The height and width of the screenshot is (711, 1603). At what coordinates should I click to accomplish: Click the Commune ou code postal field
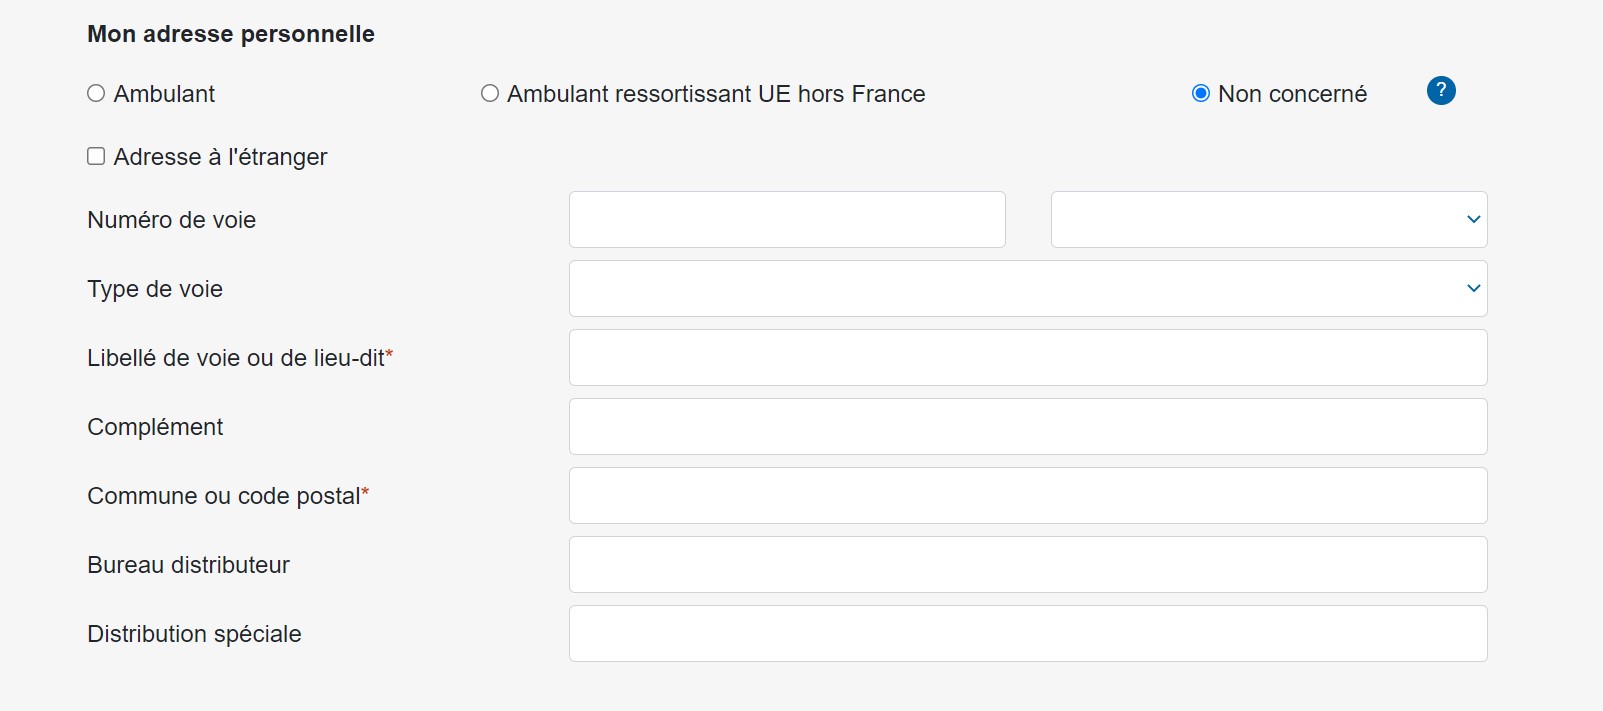pos(1028,495)
